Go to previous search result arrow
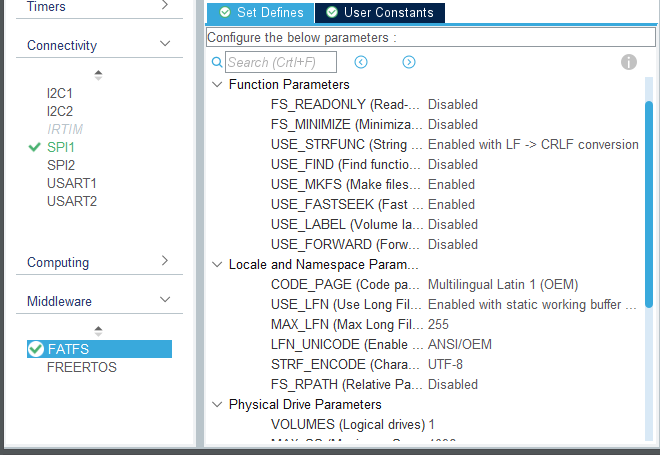This screenshot has width=660, height=455. click(x=361, y=62)
